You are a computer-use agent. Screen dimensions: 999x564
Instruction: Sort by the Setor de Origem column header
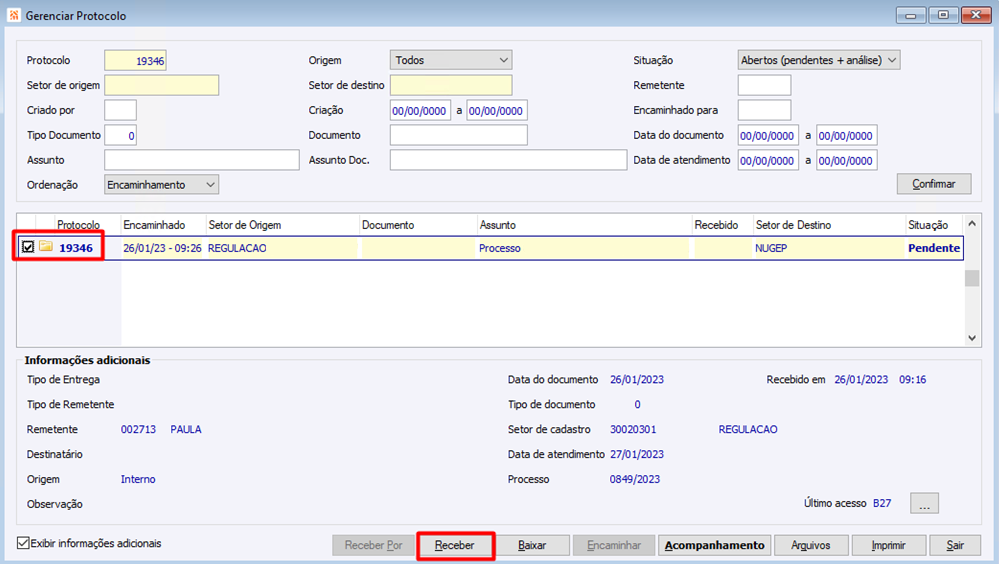(x=245, y=225)
